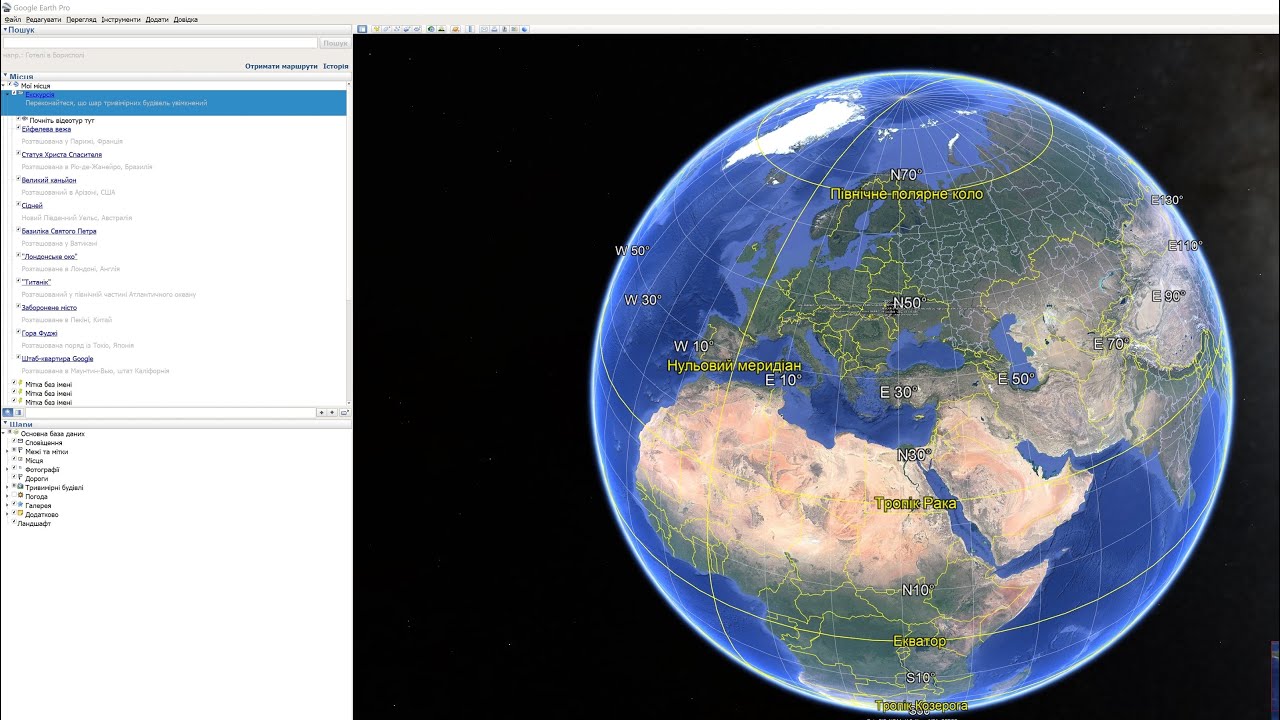The width and height of the screenshot is (1280, 720).
Task: Open the Історія search history link
Action: (336, 66)
